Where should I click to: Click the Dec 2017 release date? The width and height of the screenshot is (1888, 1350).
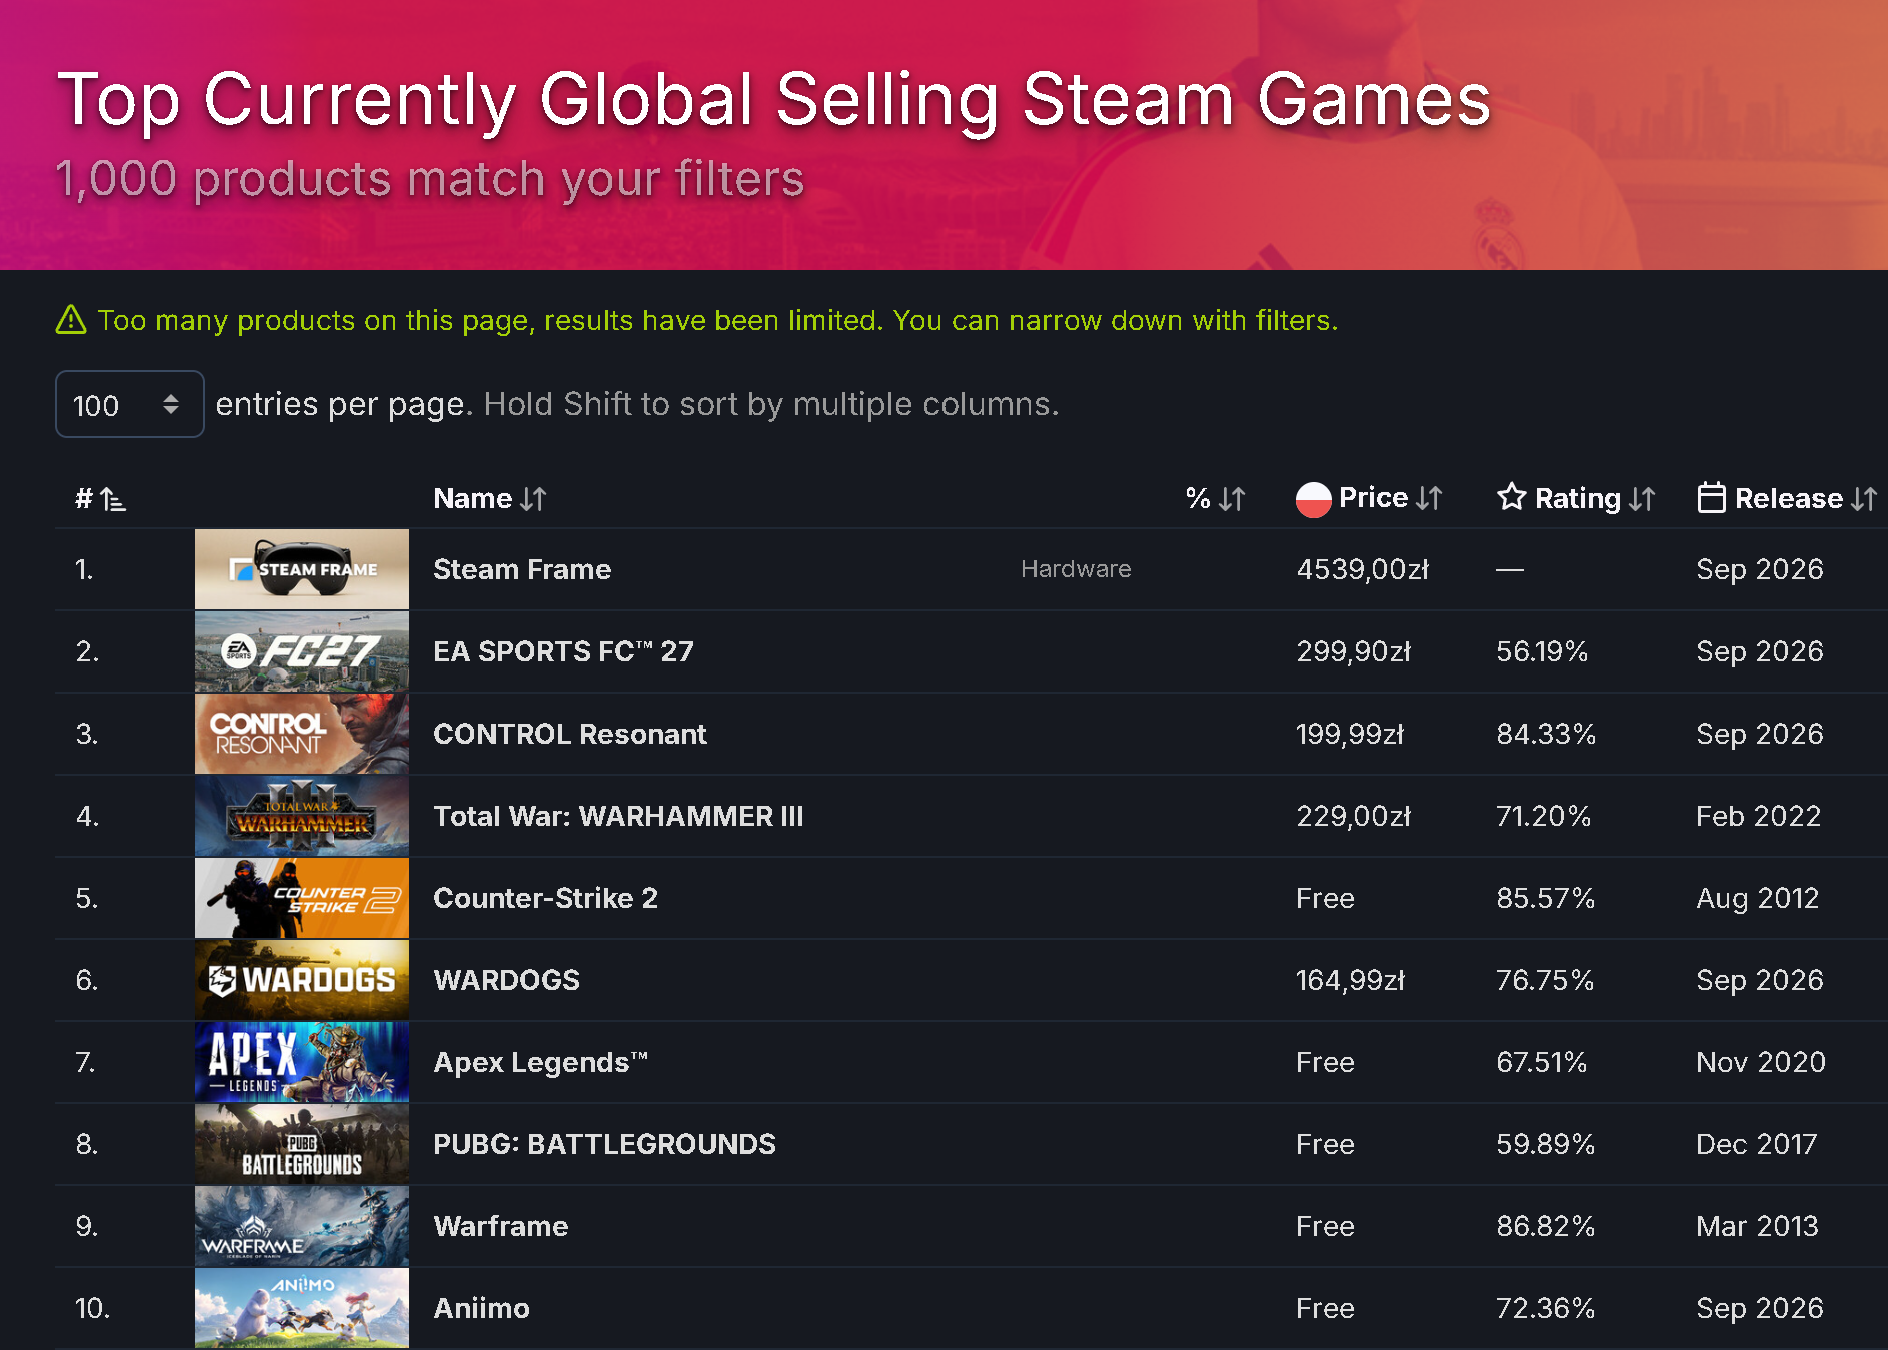(1757, 1144)
